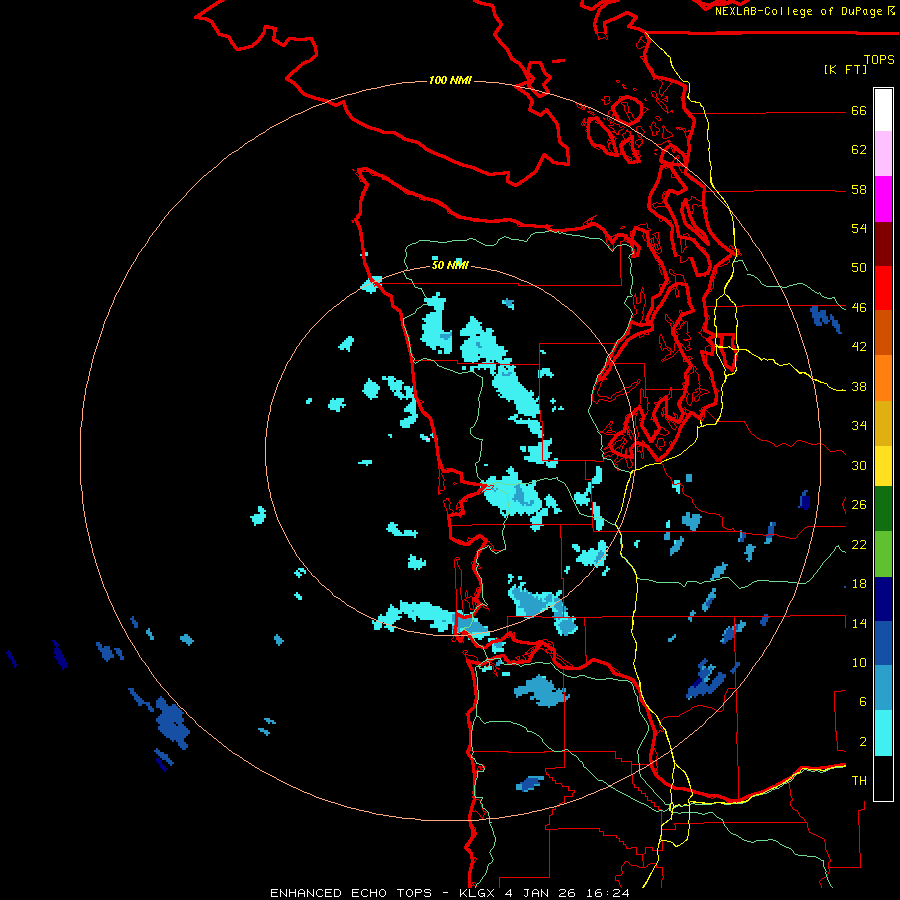
Task: Click the 42 value on the legend
Action: click(x=859, y=347)
